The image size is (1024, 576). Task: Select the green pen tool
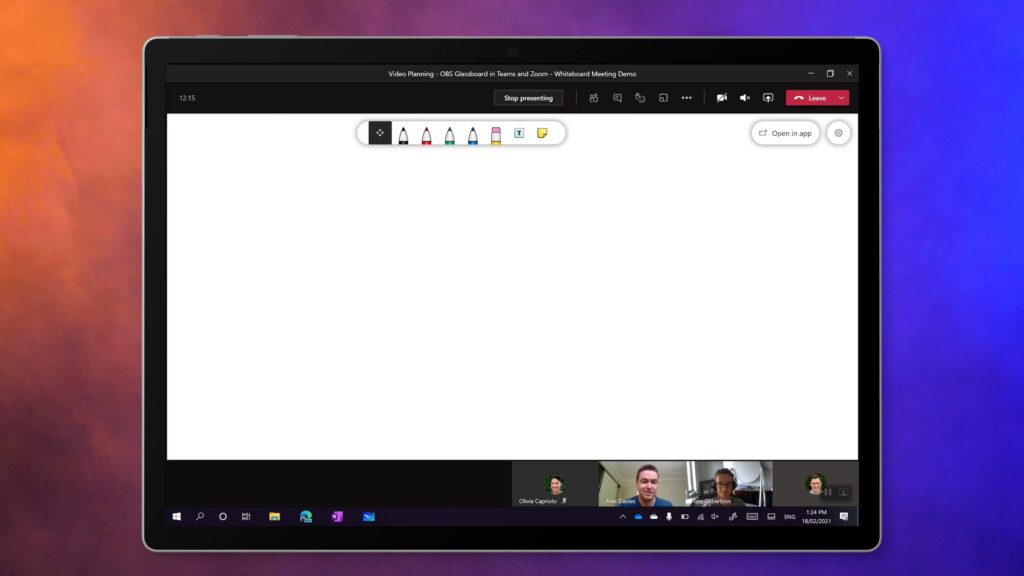pos(449,134)
